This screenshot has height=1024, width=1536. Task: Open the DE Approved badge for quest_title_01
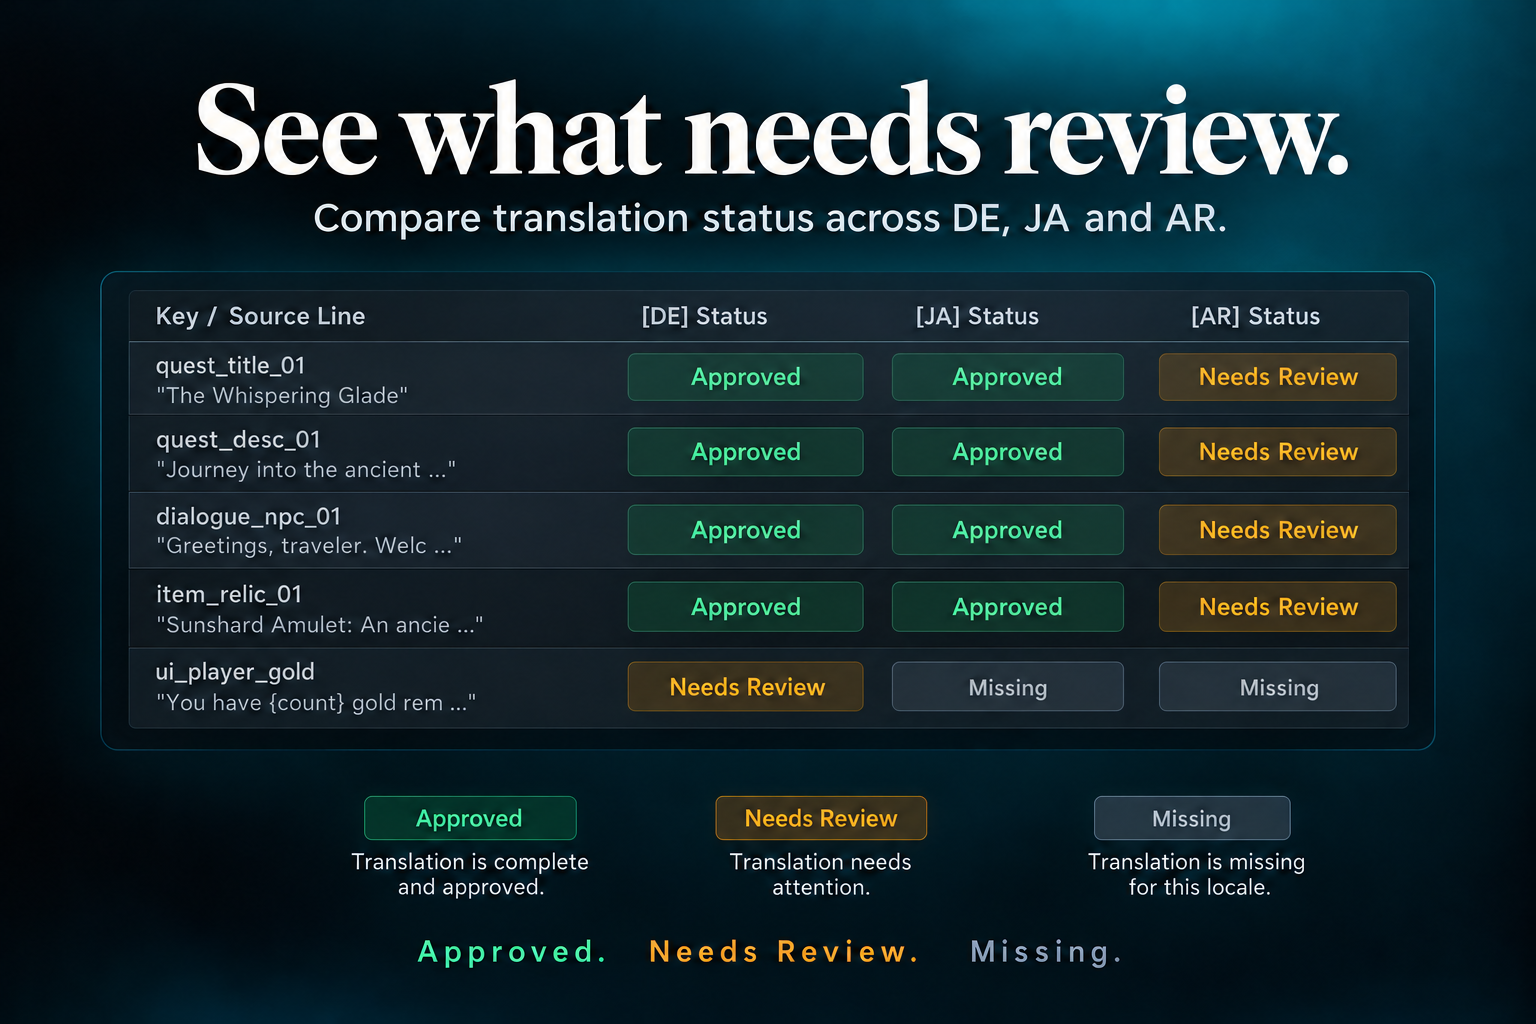click(x=745, y=377)
